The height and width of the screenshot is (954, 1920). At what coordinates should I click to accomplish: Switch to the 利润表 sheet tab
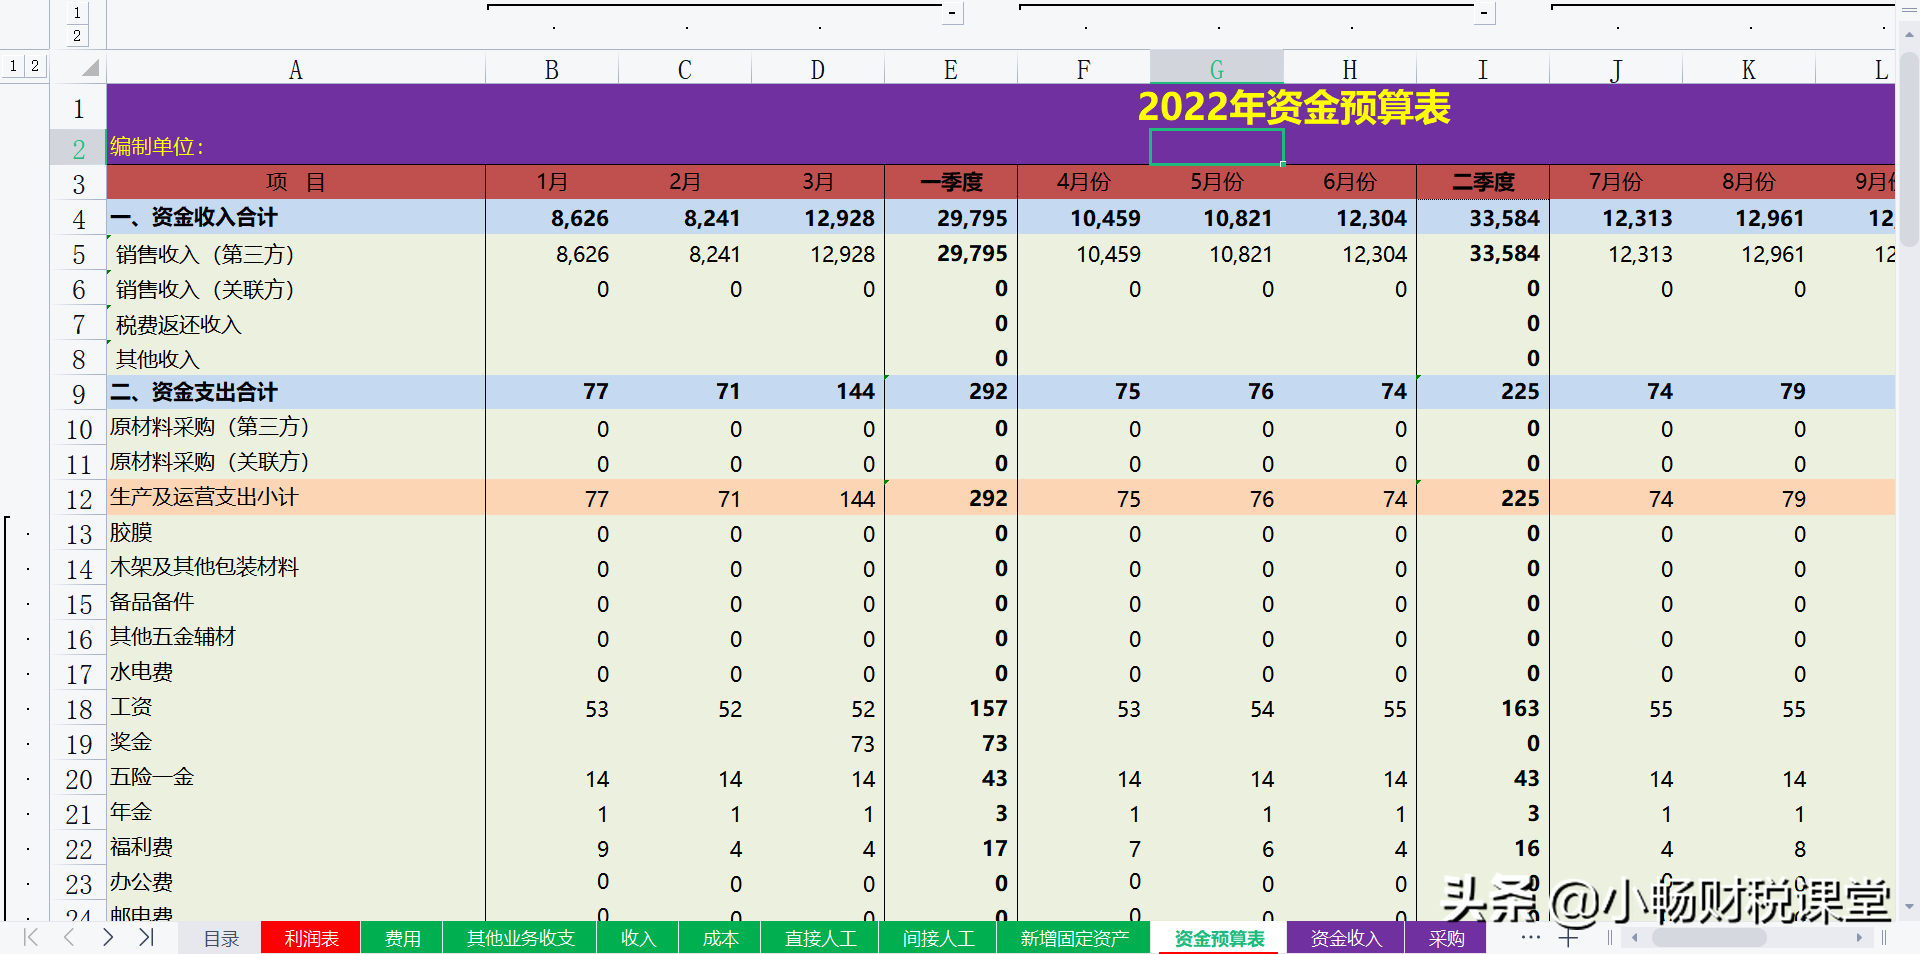310,938
